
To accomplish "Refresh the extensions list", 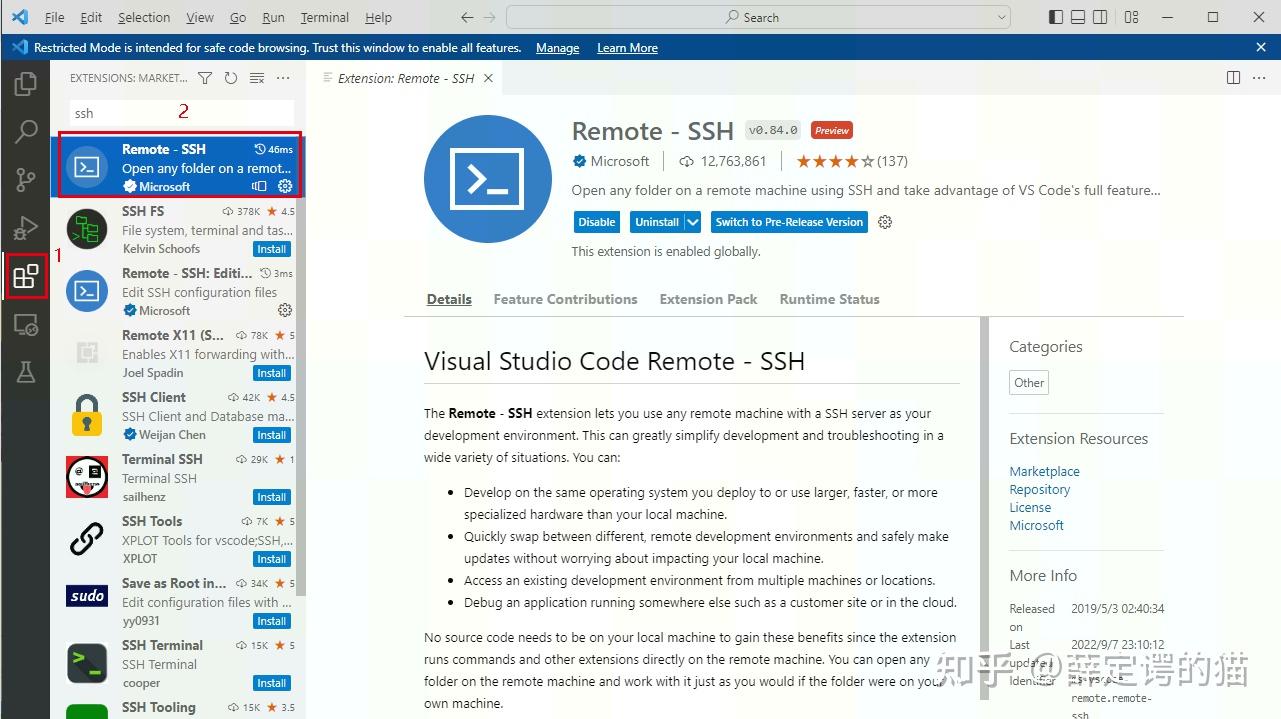I will coord(230,77).
